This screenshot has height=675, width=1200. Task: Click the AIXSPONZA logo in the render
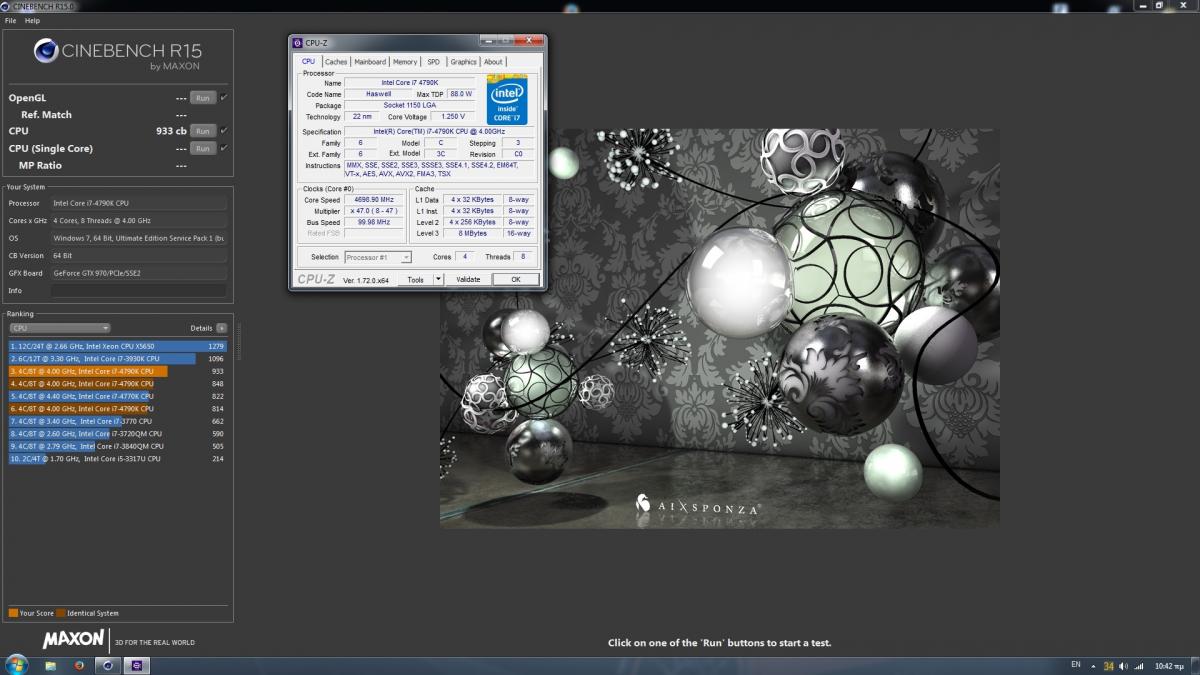coord(698,505)
